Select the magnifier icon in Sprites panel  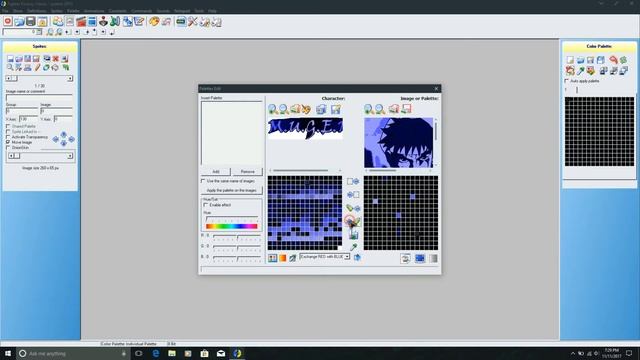tap(10, 68)
